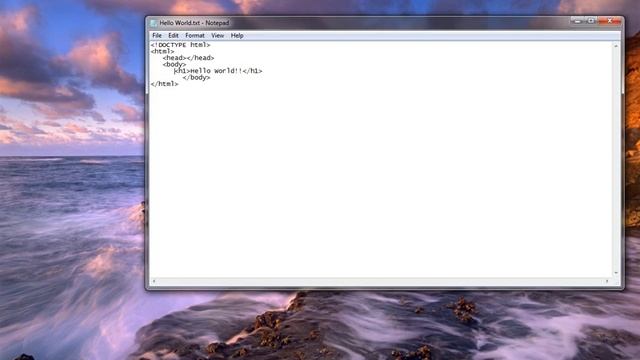
Task: Open the Edit menu
Action: coord(173,36)
